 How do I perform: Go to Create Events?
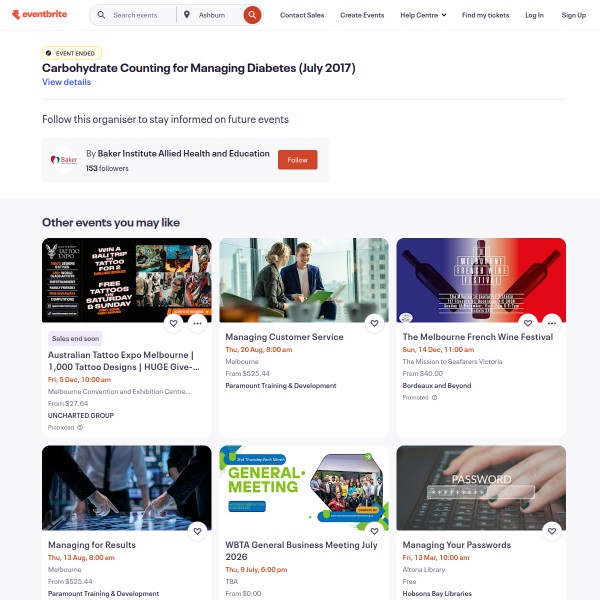pyautogui.click(x=362, y=15)
